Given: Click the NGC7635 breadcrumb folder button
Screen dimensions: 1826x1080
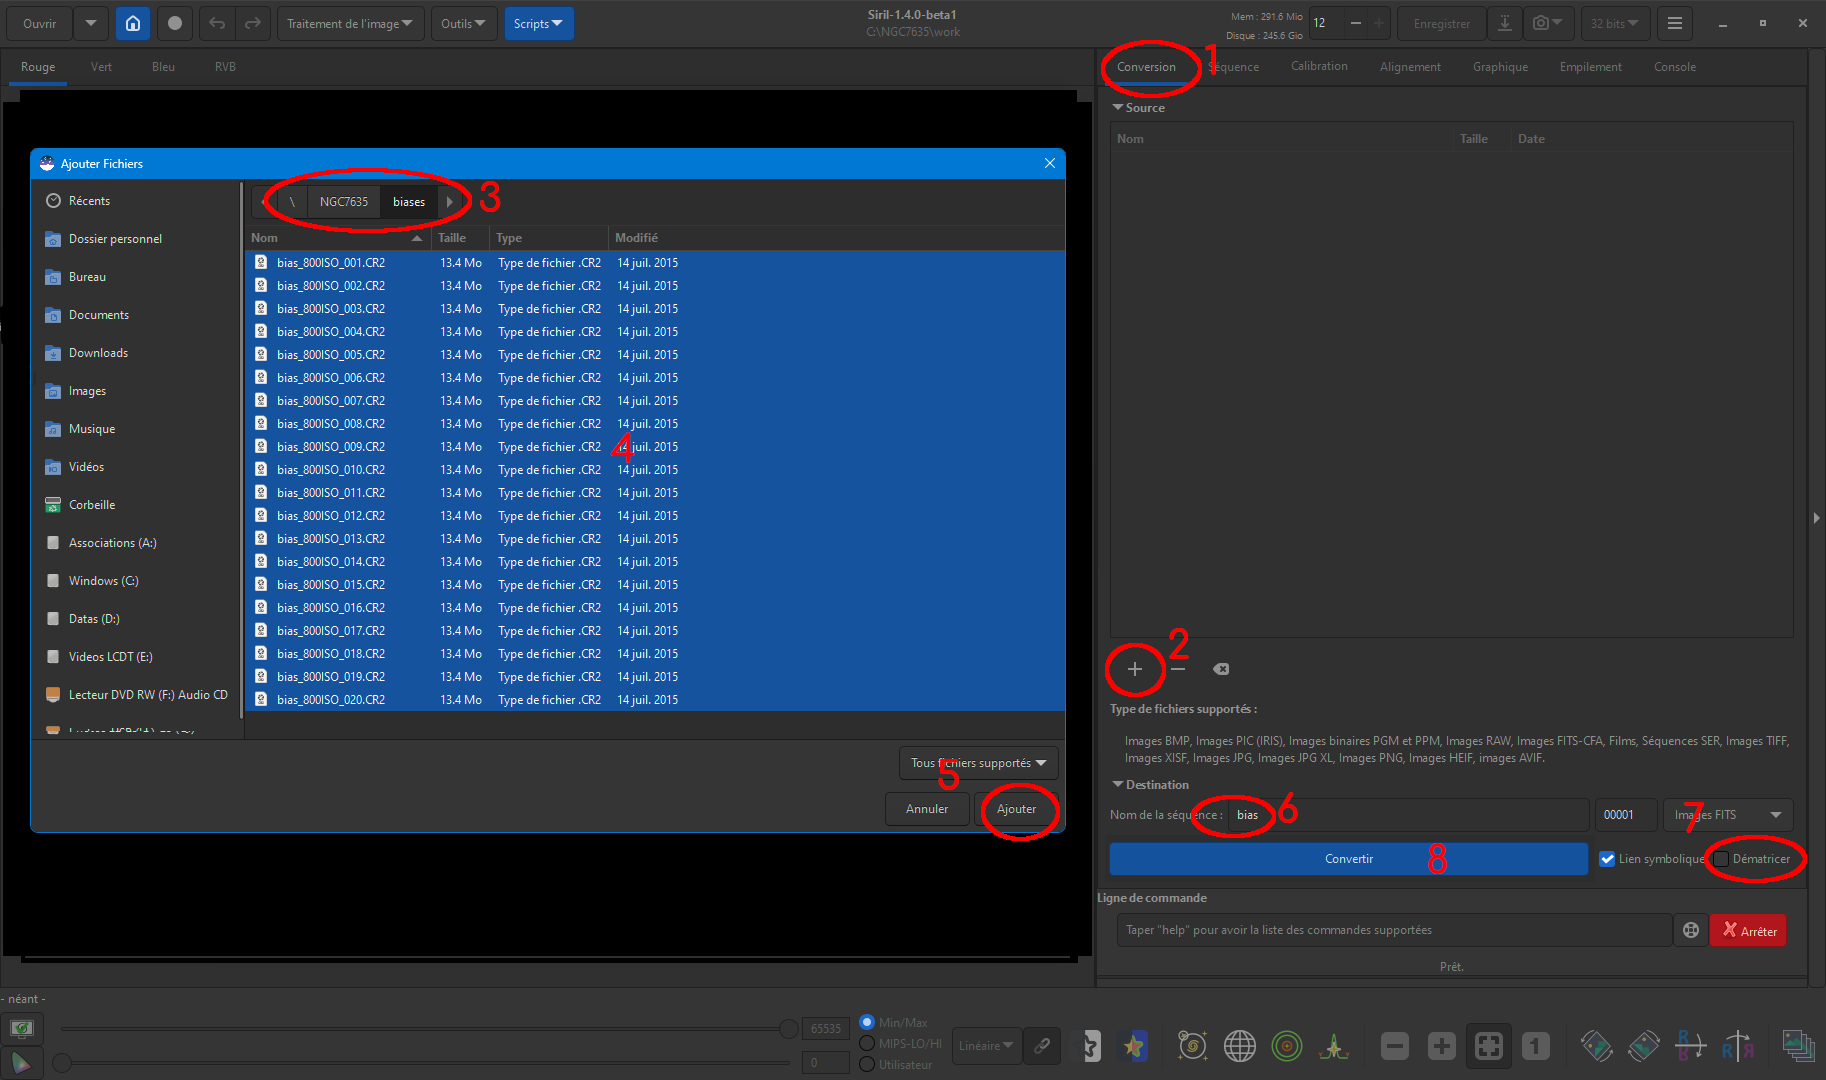Looking at the screenshot, I should pos(343,201).
